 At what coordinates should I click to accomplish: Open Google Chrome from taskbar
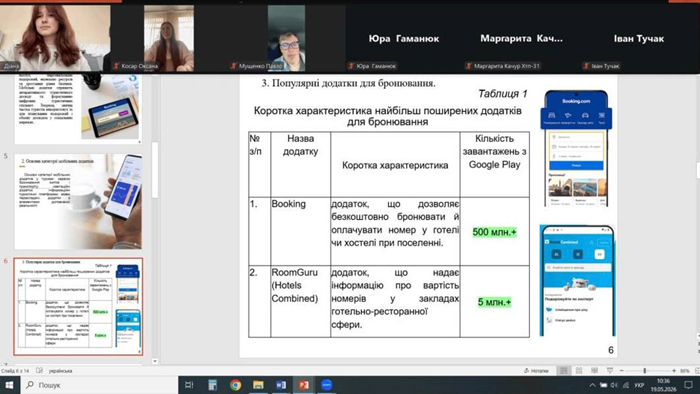(x=235, y=385)
